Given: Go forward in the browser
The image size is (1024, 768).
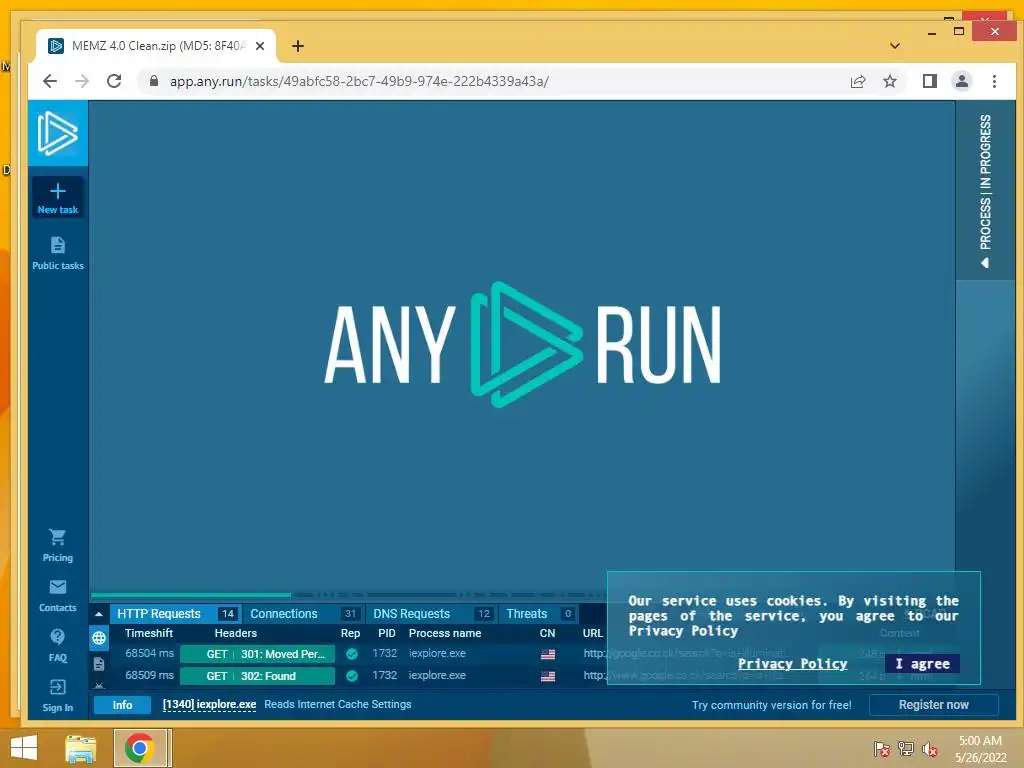Looking at the screenshot, I should (82, 81).
